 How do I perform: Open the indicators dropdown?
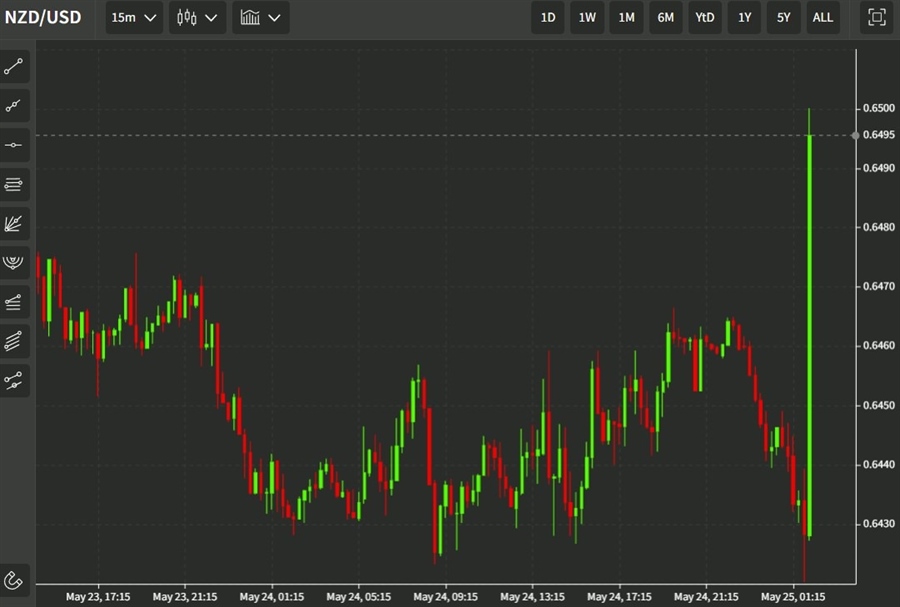261,17
